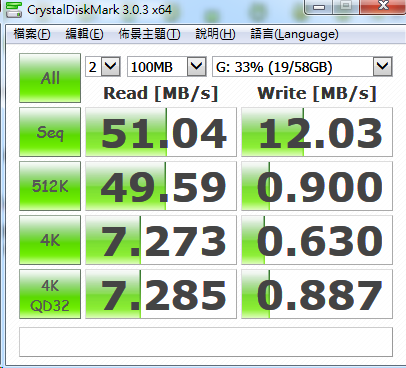Minimize the CrystalDiskMark window
The width and height of the screenshot is (406, 368).
click(319, 6)
